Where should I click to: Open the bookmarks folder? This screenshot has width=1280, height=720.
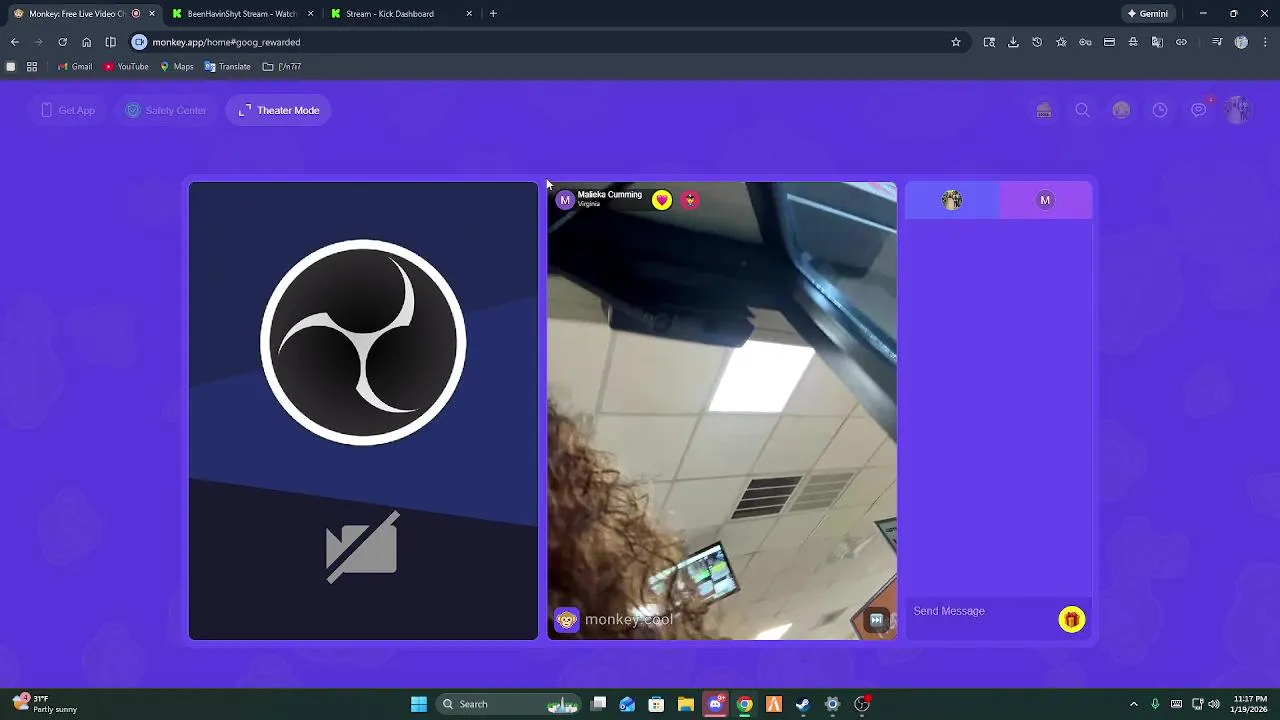[x=282, y=67]
